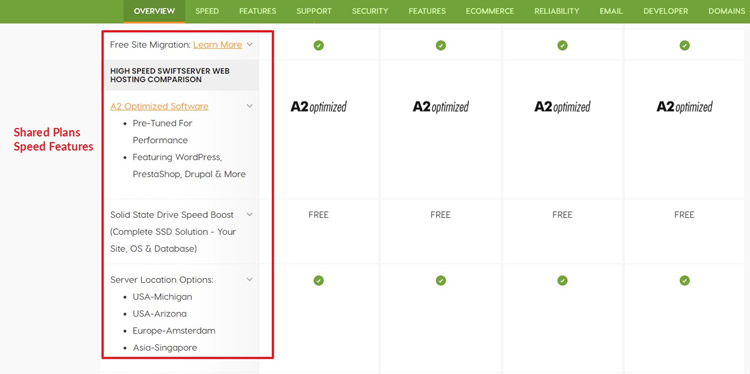Jump to the Ecommerce tab
750x374 pixels.
pos(490,11)
